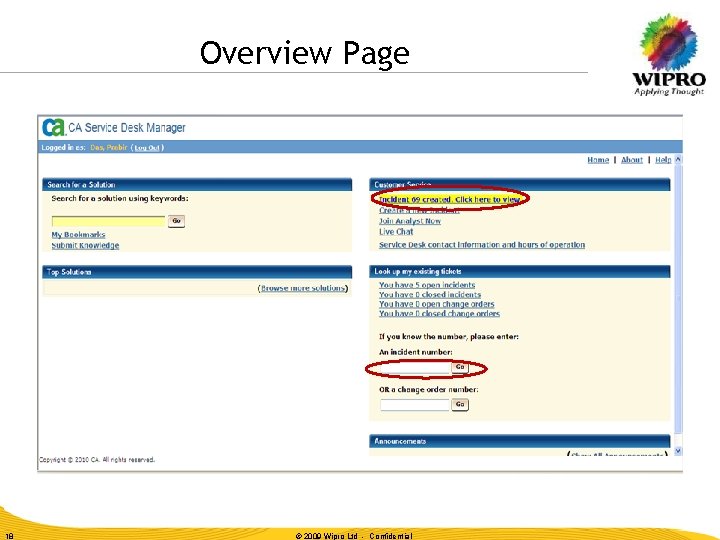The width and height of the screenshot is (720, 540).
Task: Open Submit Knowledge link
Action: click(x=85, y=245)
